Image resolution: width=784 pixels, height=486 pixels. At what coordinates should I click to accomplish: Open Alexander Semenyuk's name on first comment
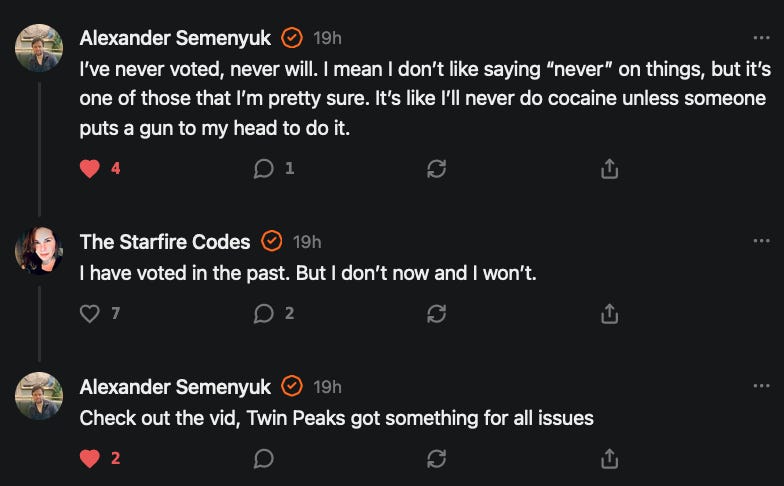pyautogui.click(x=175, y=38)
